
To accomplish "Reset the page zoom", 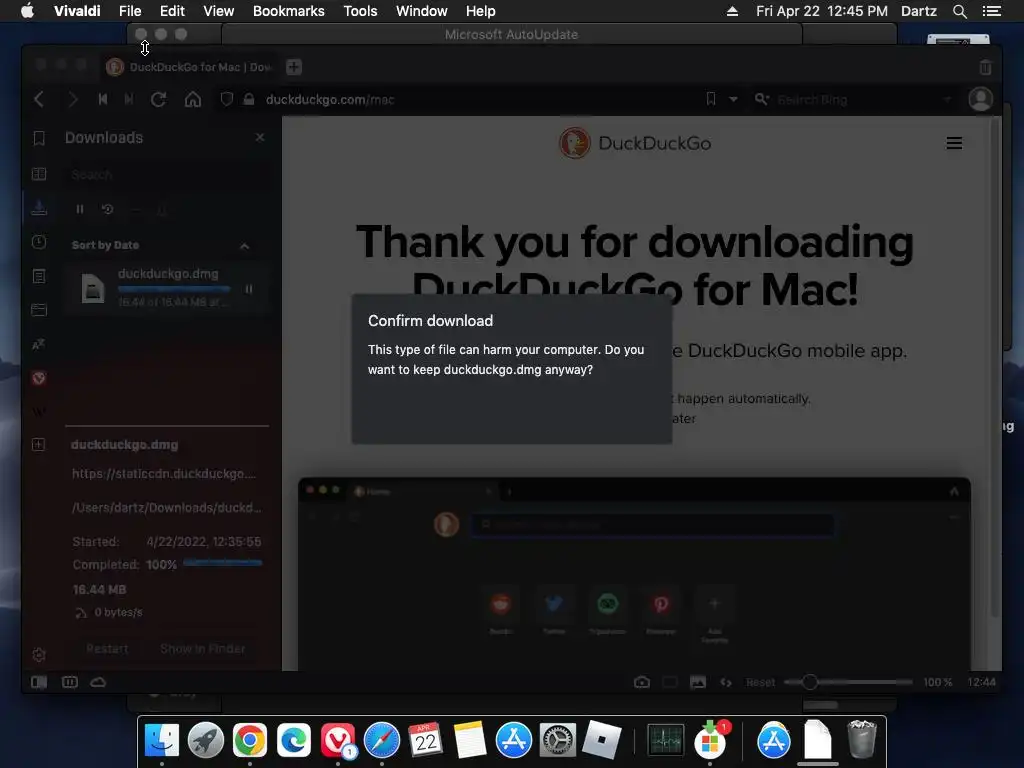I will click(x=760, y=682).
